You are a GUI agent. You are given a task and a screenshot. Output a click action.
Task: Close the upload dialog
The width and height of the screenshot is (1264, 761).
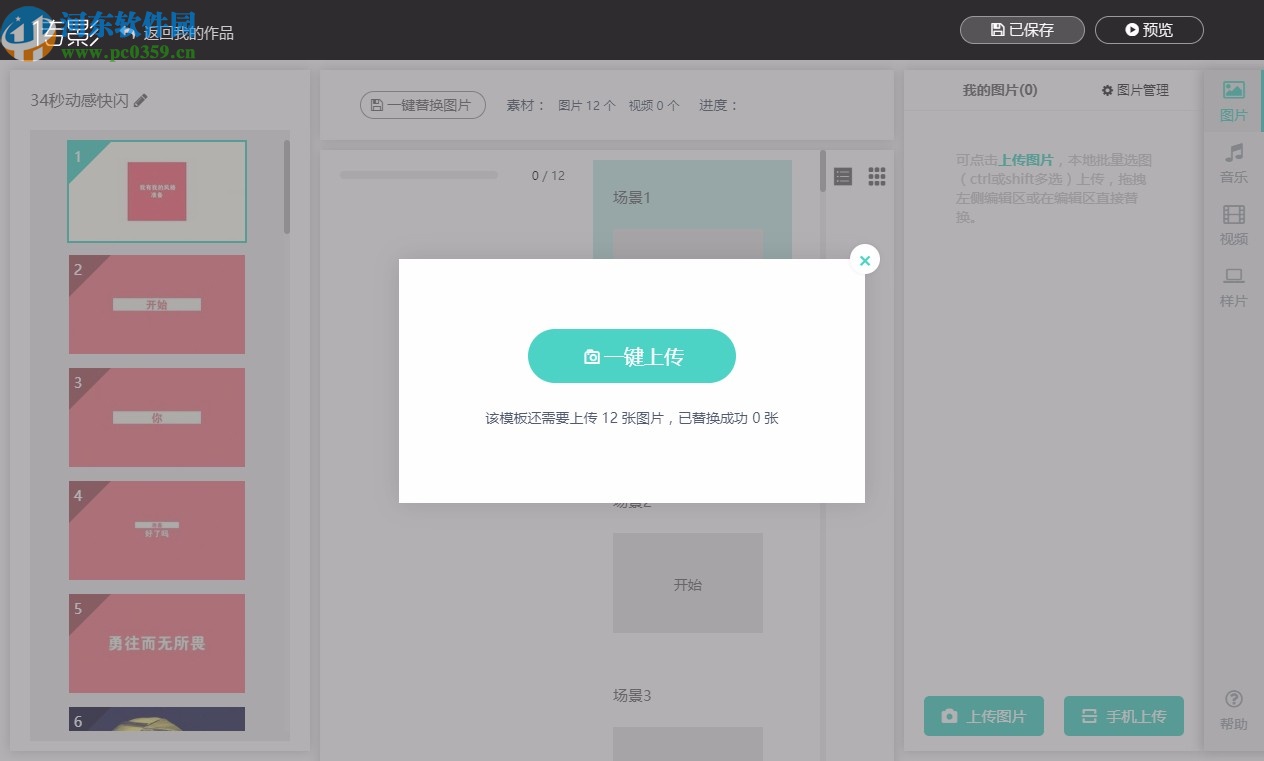tap(864, 259)
